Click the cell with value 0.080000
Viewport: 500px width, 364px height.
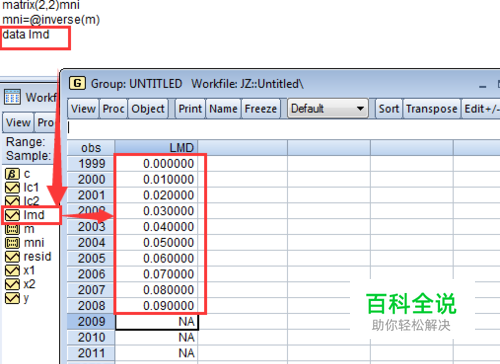click(156, 290)
